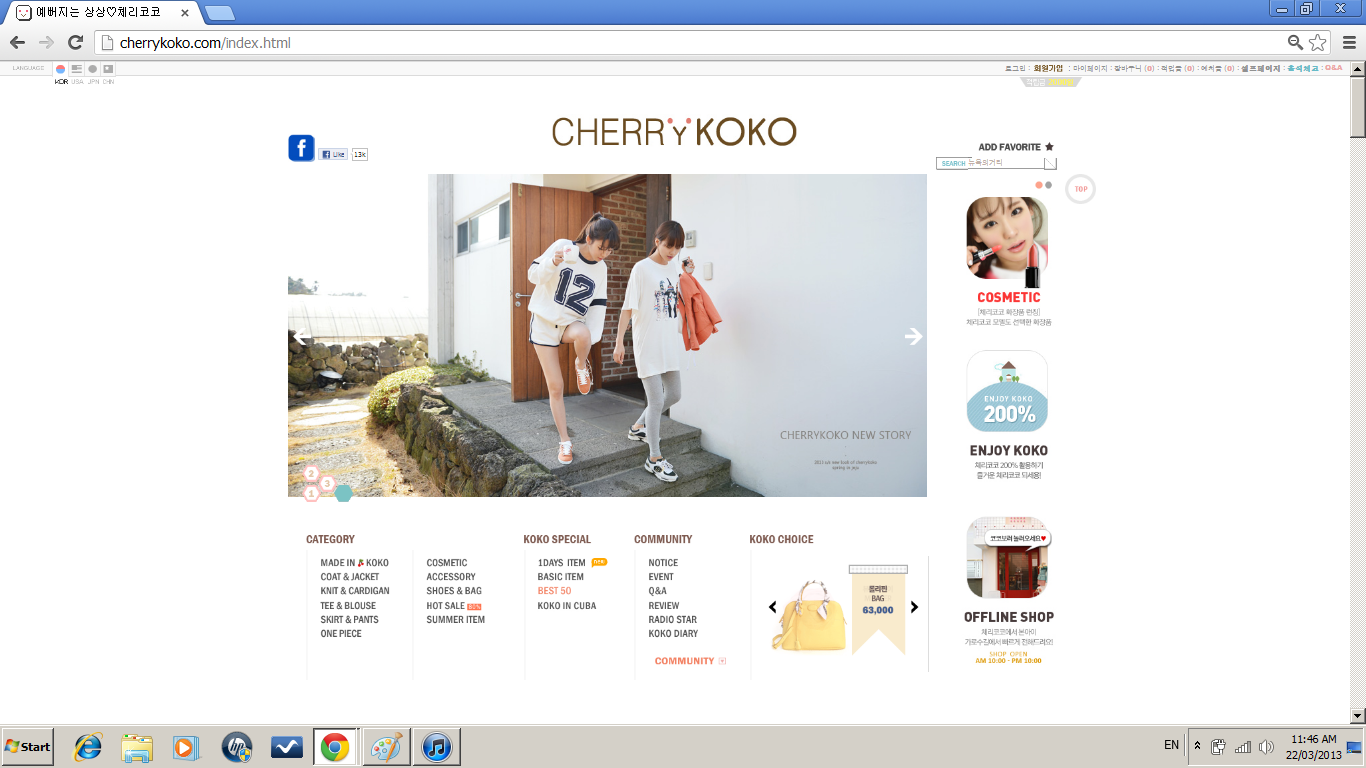Click the OFFLINE SHOP storefront image

click(x=1008, y=557)
